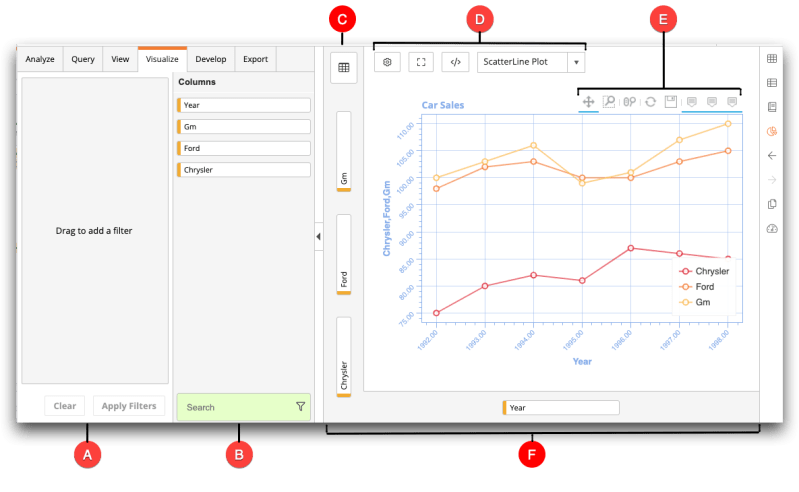The width and height of the screenshot is (799, 492).
Task: Click the Reset chart icon
Action: (650, 102)
